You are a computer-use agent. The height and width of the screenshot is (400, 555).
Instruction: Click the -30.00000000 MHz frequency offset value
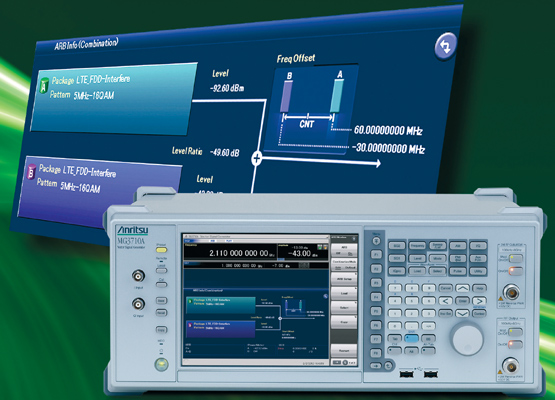[388, 148]
